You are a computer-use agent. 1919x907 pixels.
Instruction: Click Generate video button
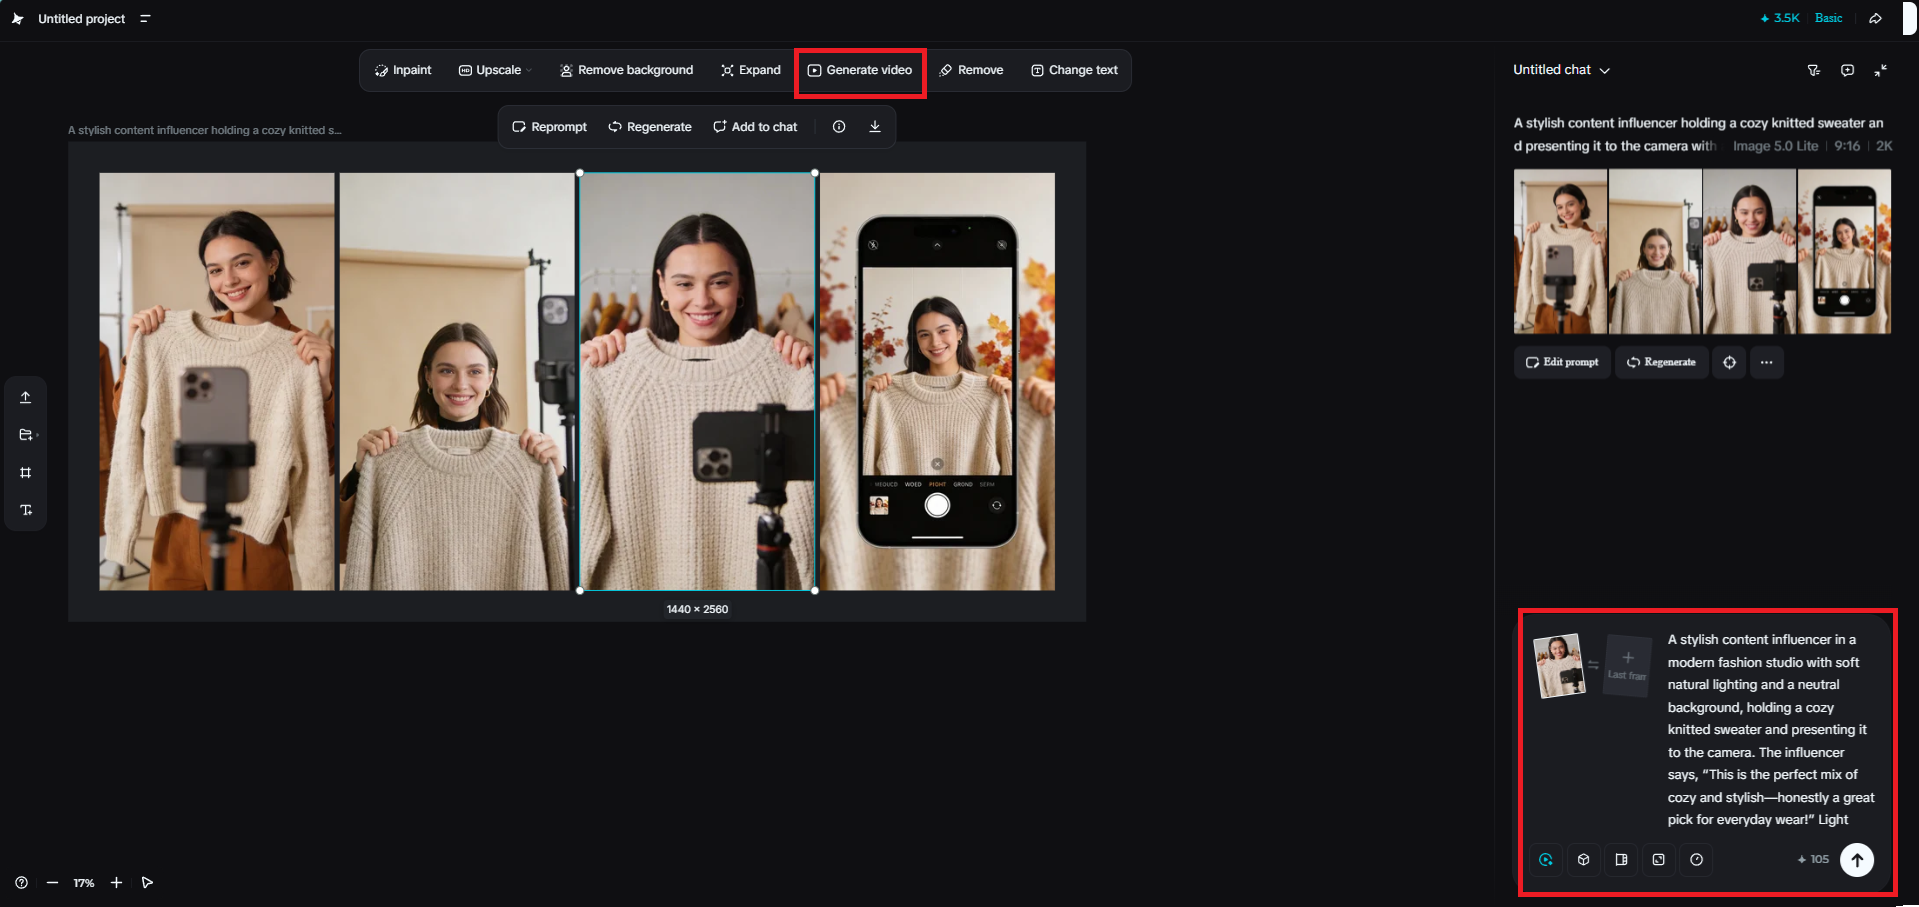(860, 70)
